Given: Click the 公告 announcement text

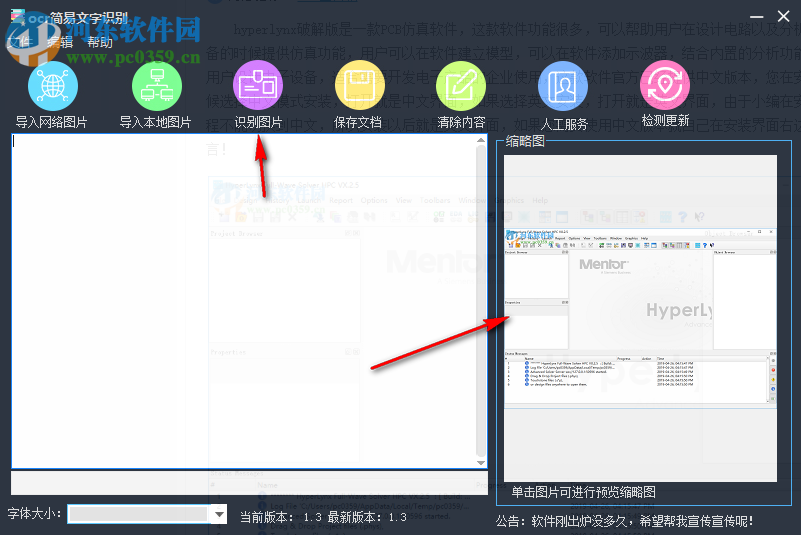Looking at the screenshot, I should [624, 521].
